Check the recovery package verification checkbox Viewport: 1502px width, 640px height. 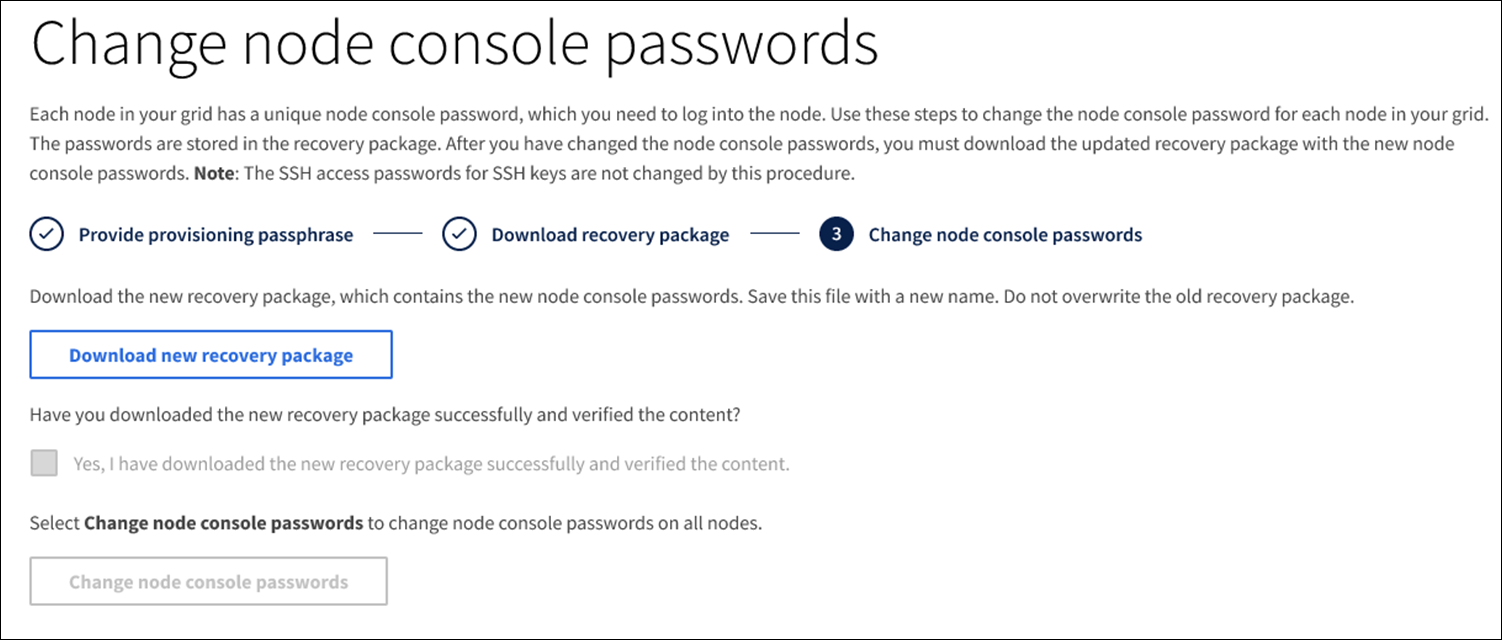click(x=44, y=464)
